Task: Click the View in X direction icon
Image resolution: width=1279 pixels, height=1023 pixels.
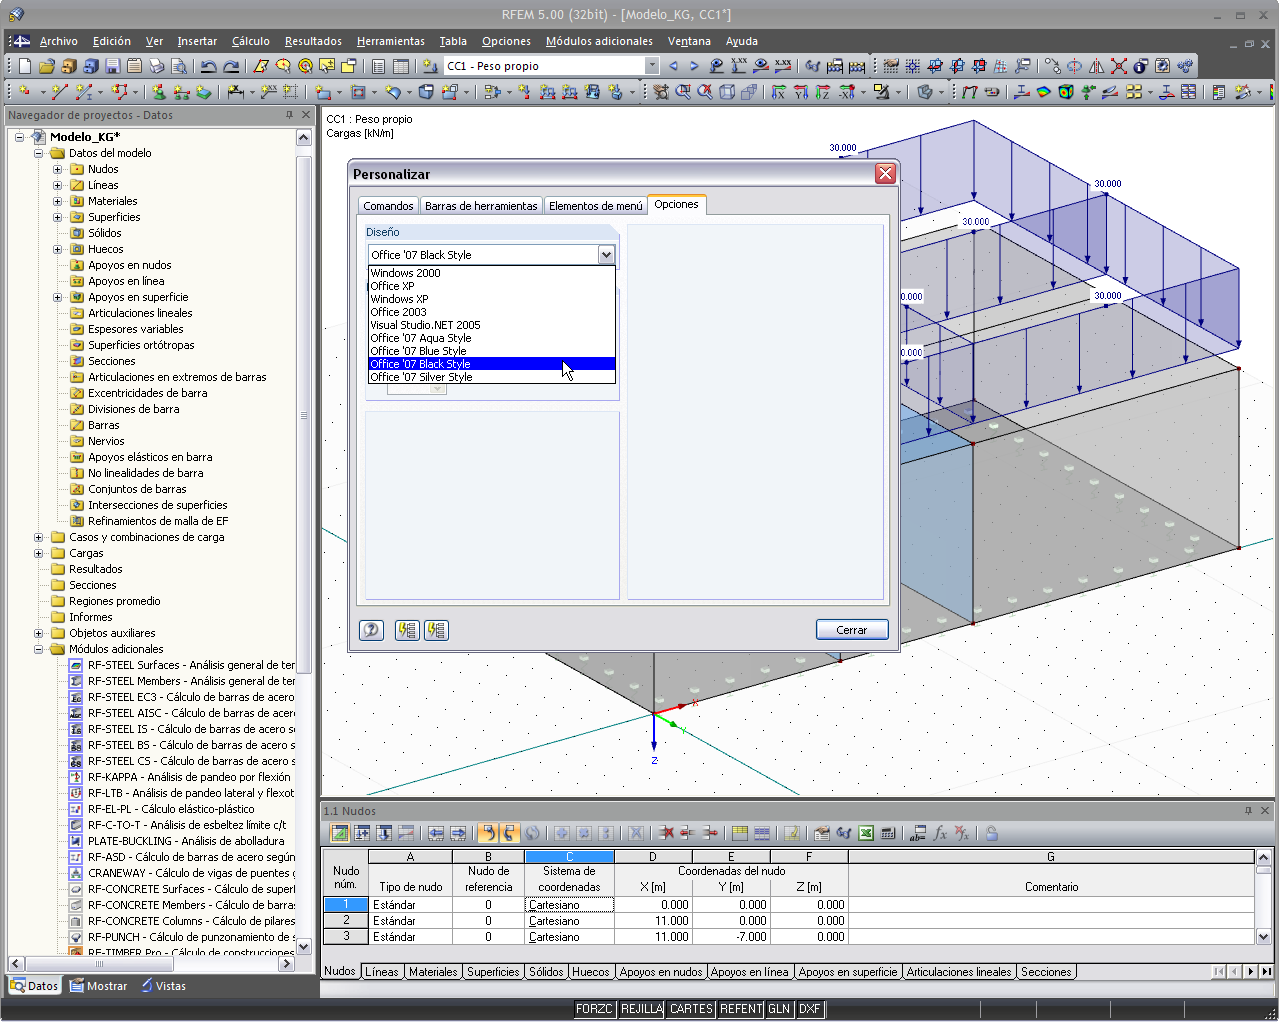Action: [x=778, y=92]
